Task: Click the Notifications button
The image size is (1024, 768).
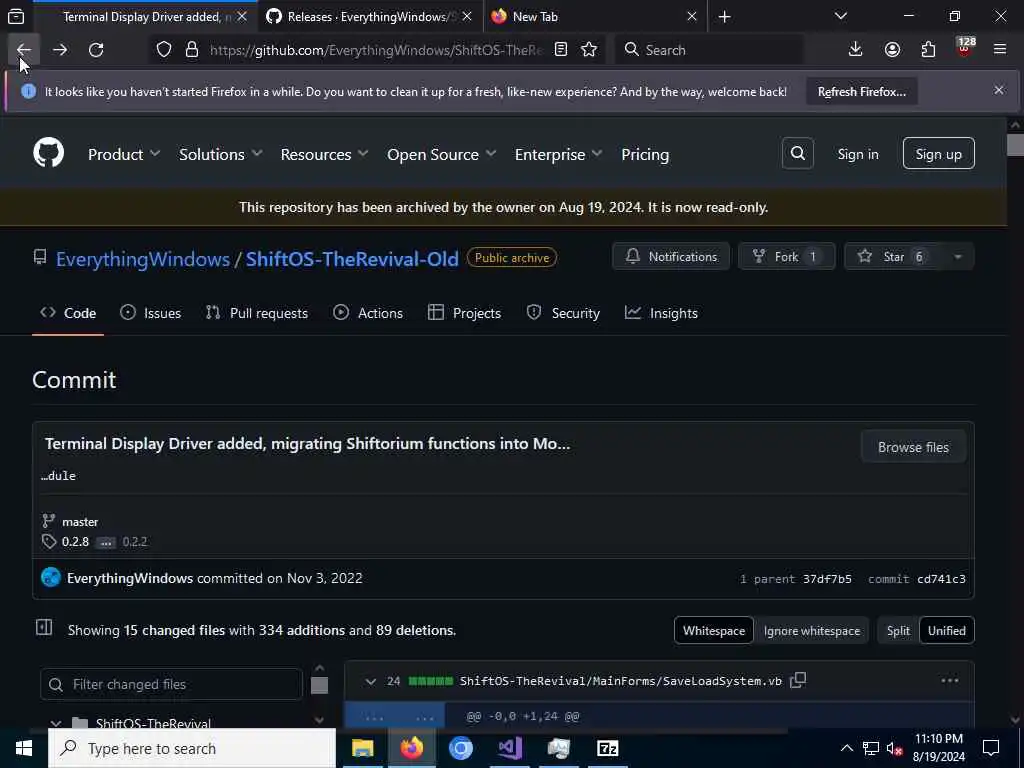Action: point(671,257)
